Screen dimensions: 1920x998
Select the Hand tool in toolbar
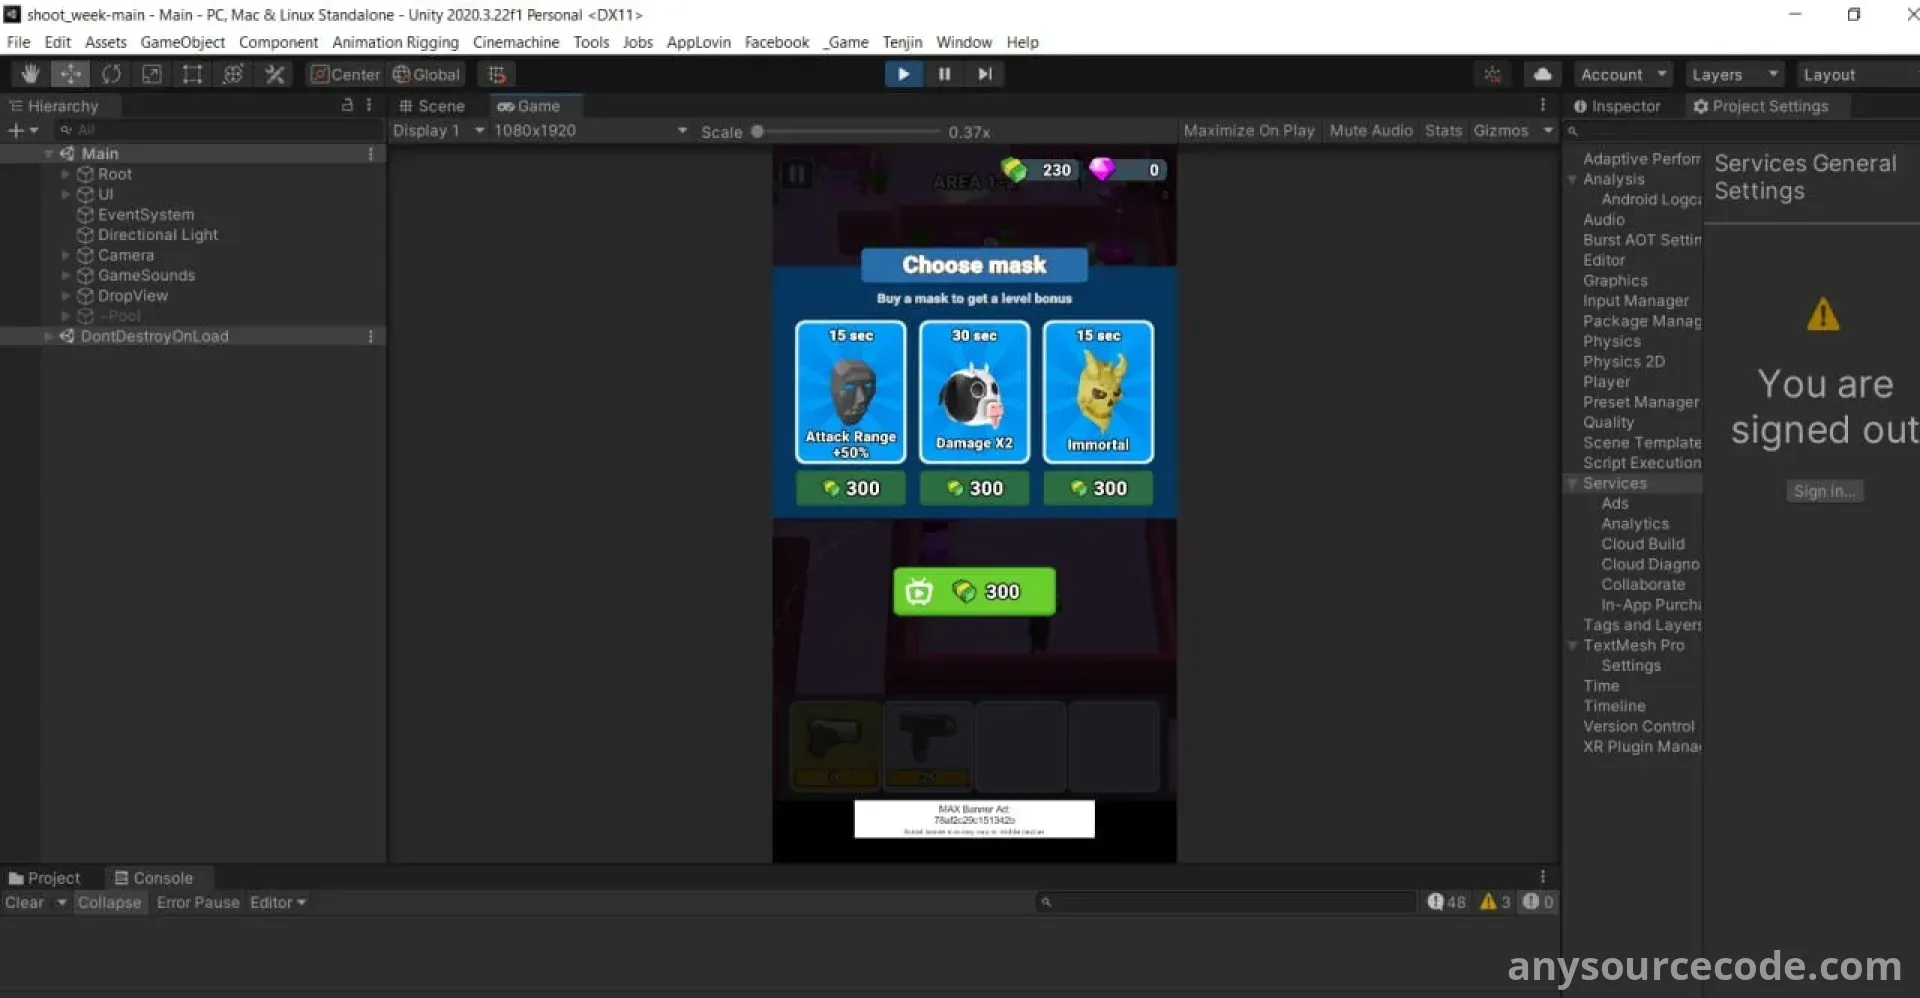coord(30,74)
